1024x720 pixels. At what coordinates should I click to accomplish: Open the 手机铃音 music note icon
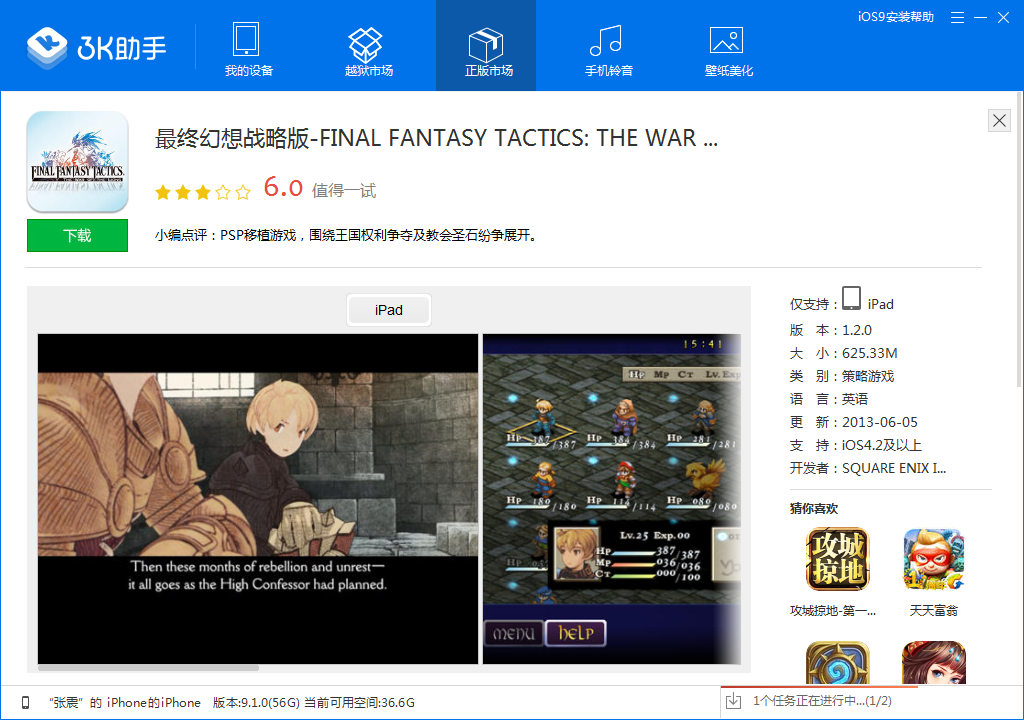[x=605, y=41]
